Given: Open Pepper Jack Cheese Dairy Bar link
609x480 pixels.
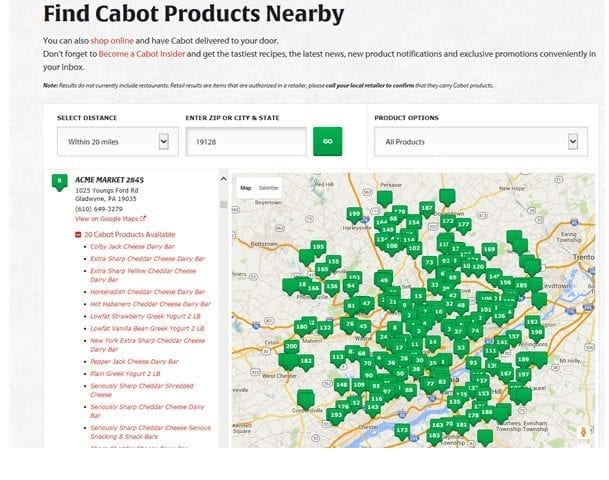Looking at the screenshot, I should coord(134,362).
